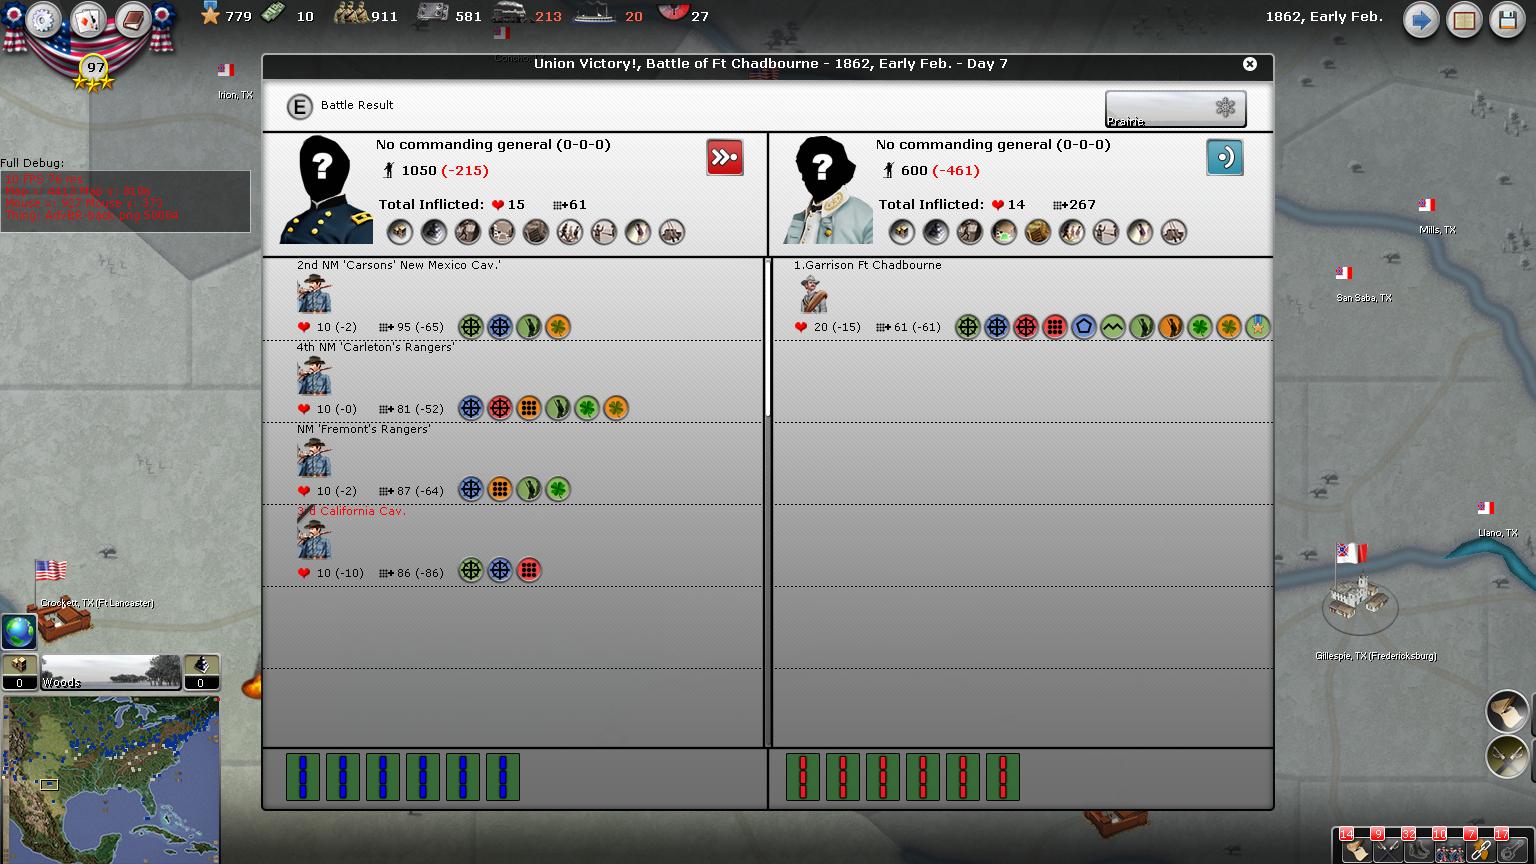Open the ledger book icon at top right
This screenshot has width=1536, height=864.
click(1464, 20)
